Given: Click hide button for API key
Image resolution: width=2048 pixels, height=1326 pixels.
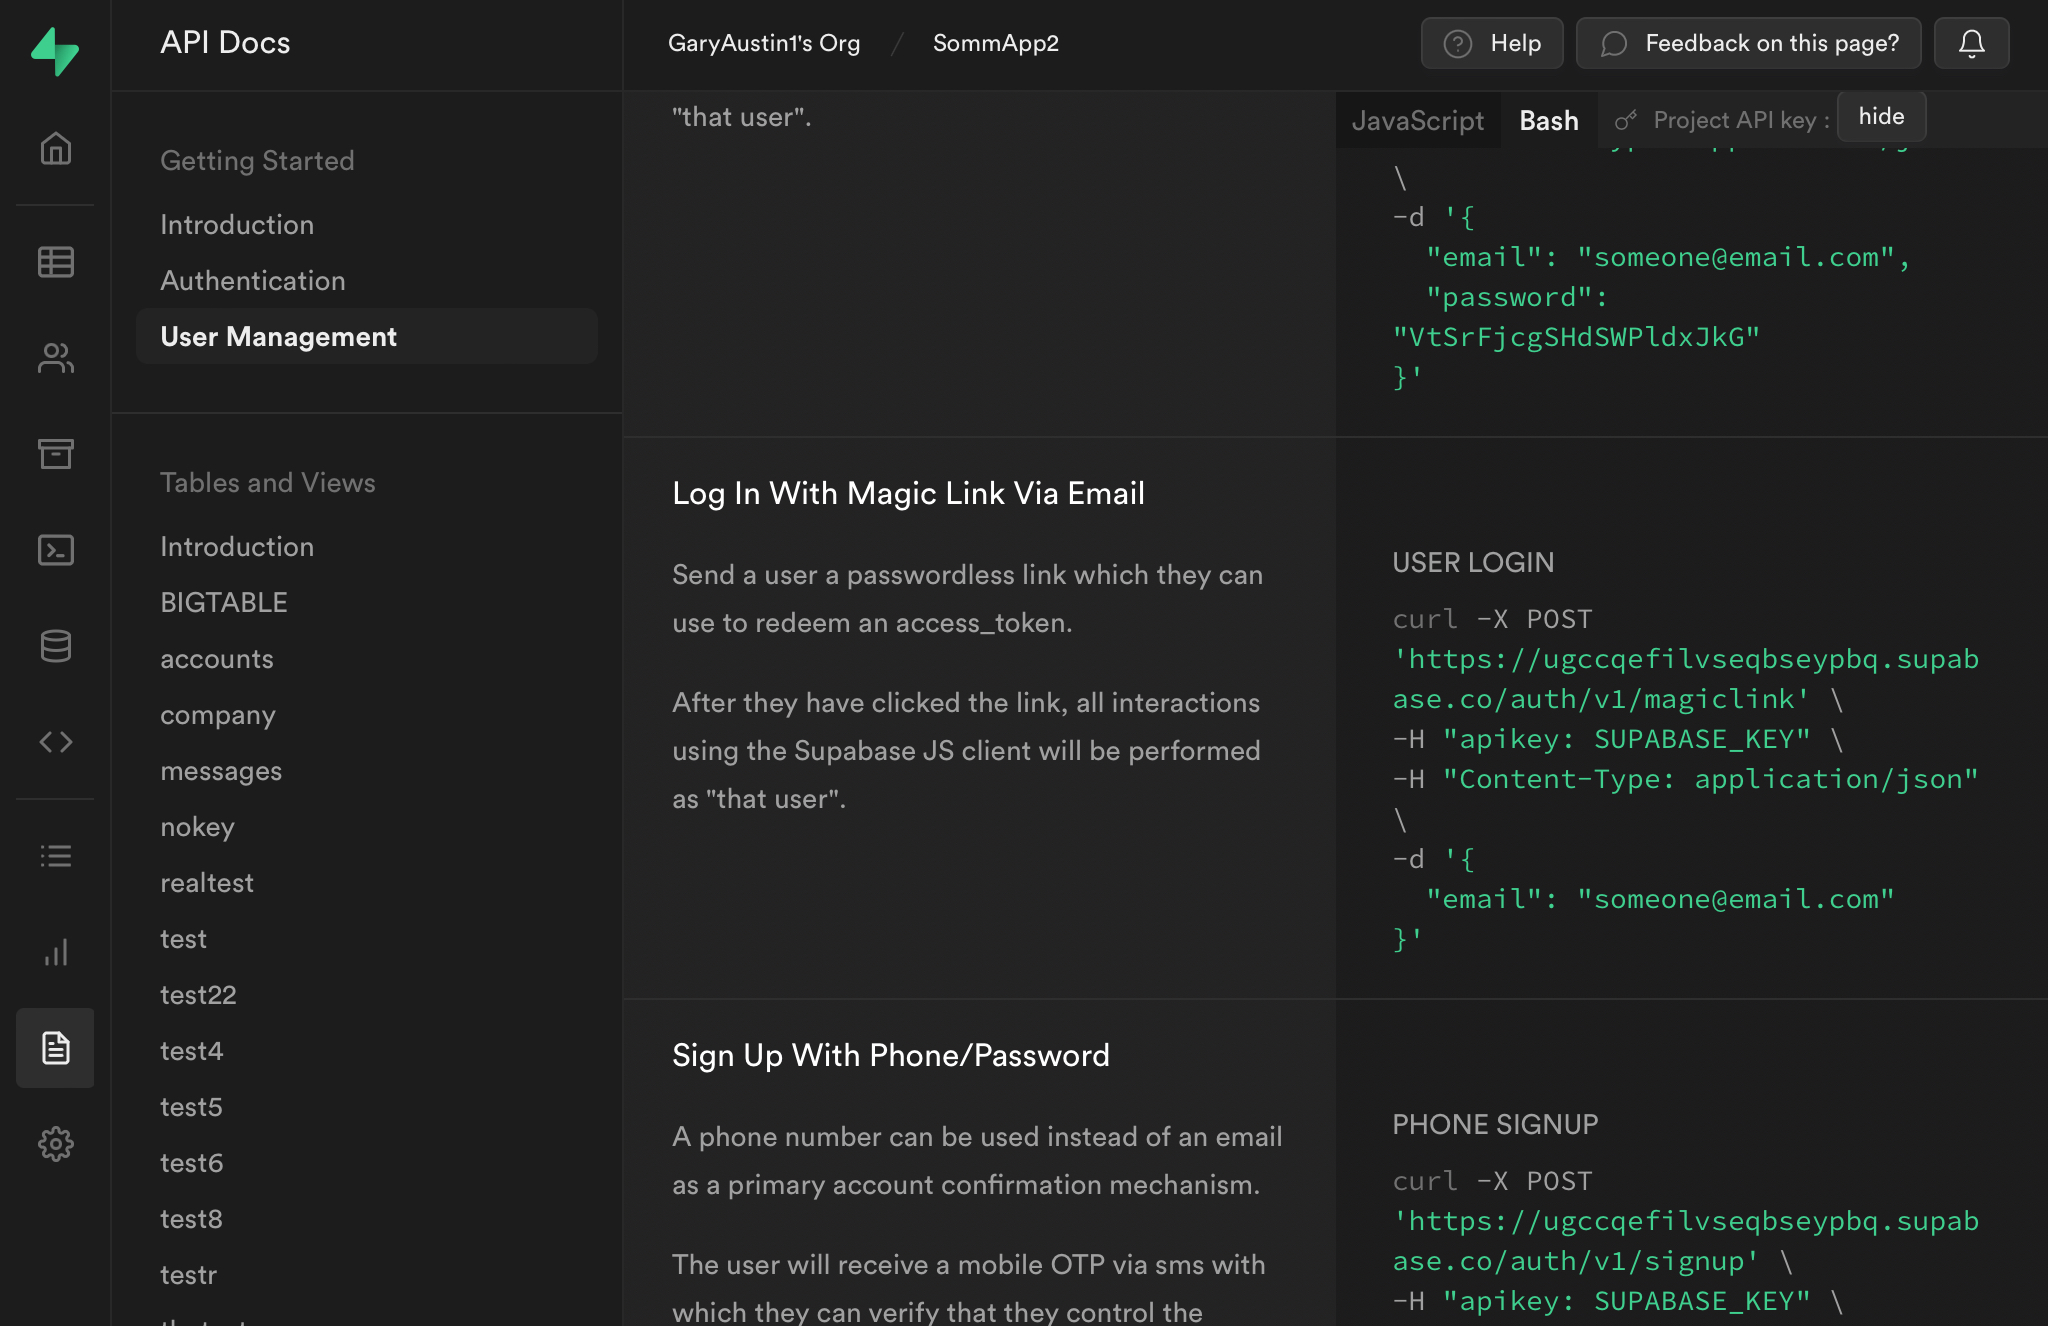Looking at the screenshot, I should (x=1881, y=117).
